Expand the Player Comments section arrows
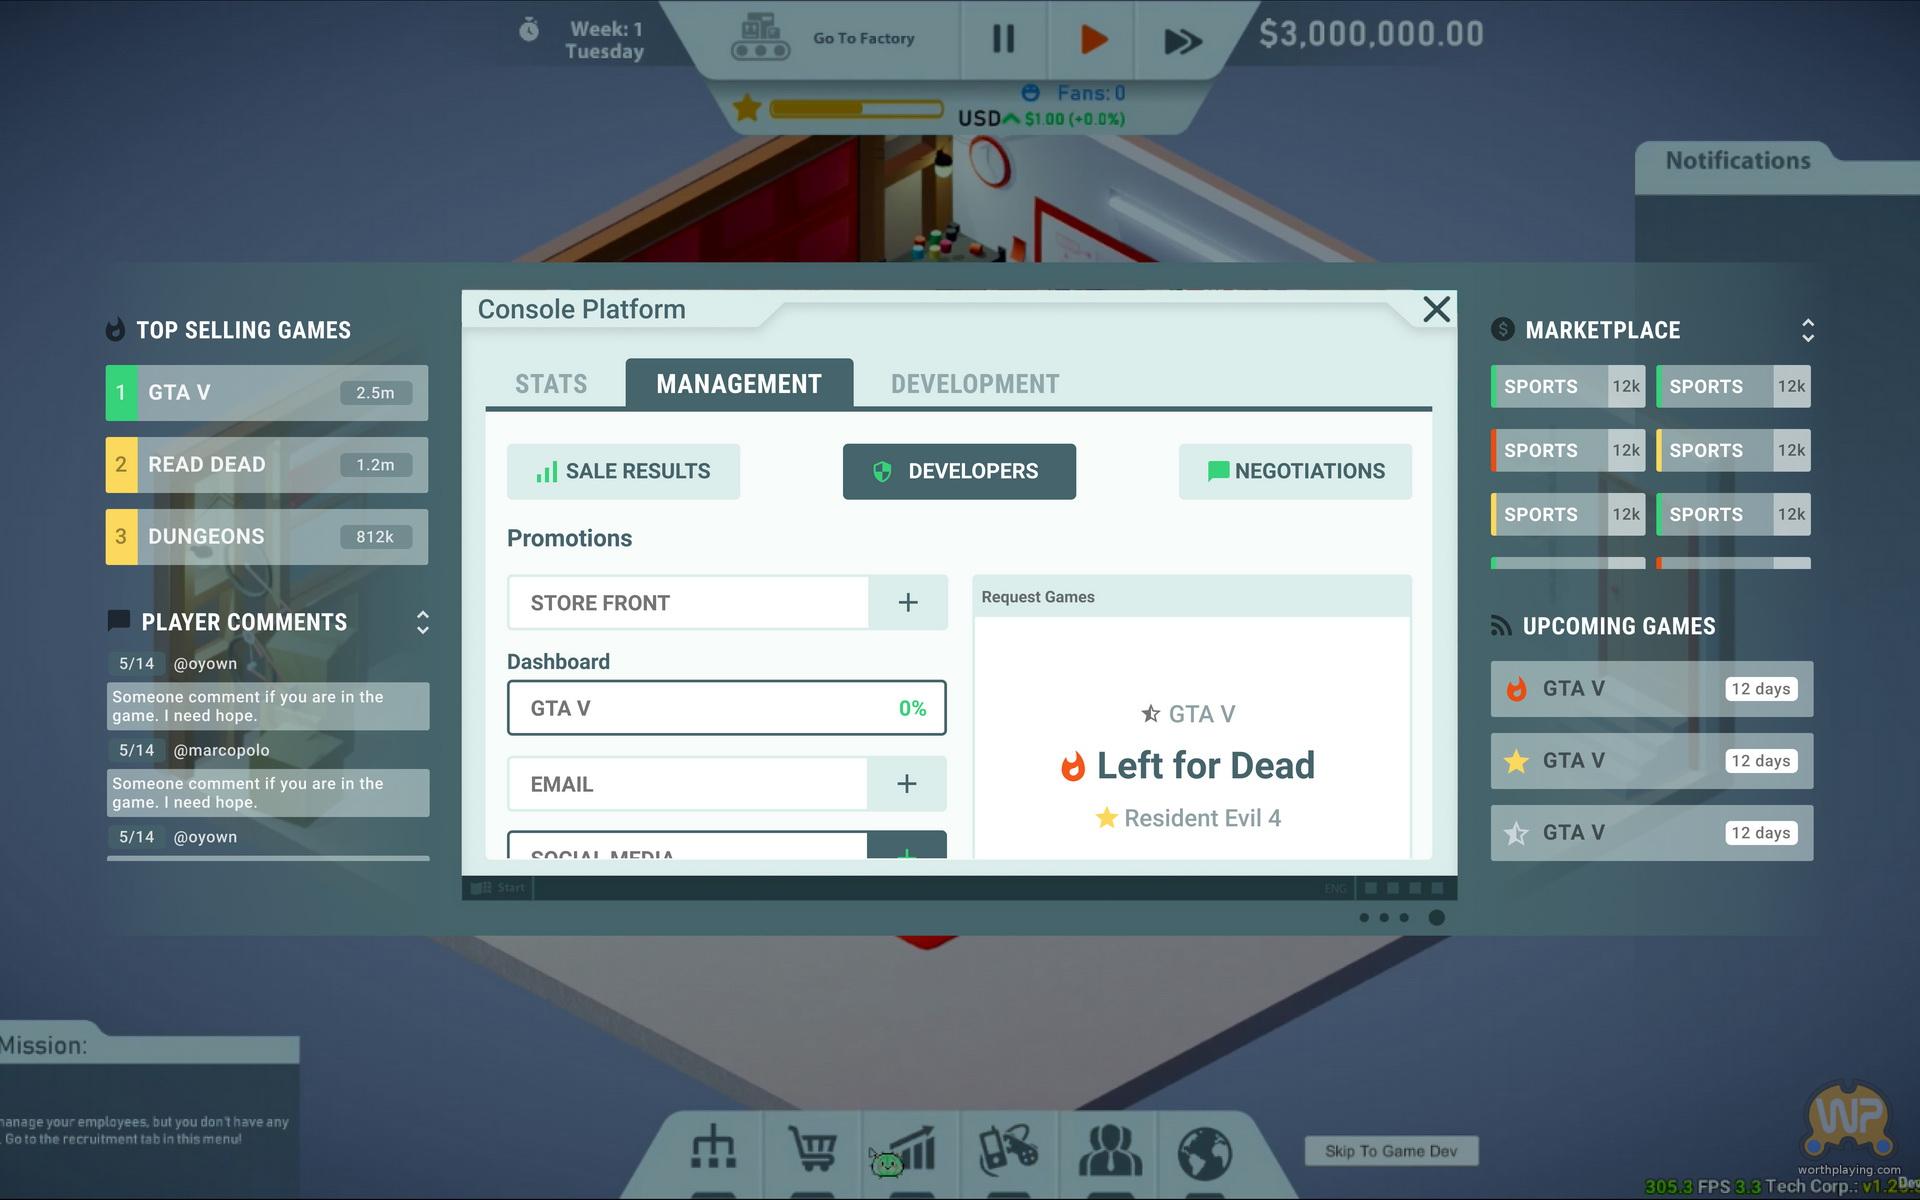This screenshot has height=1200, width=1920. point(422,622)
